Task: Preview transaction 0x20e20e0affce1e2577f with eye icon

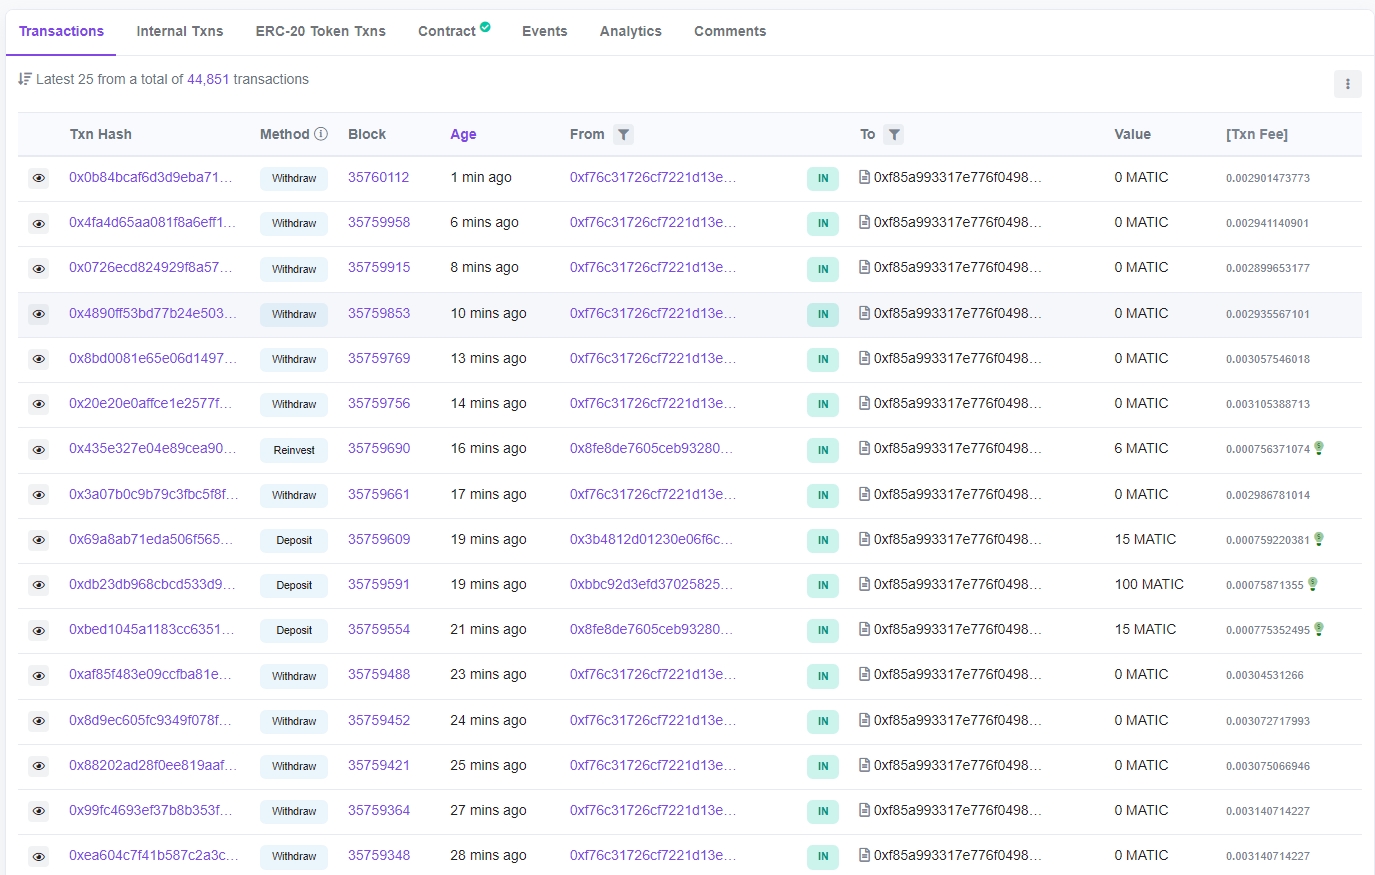Action: click(x=38, y=404)
